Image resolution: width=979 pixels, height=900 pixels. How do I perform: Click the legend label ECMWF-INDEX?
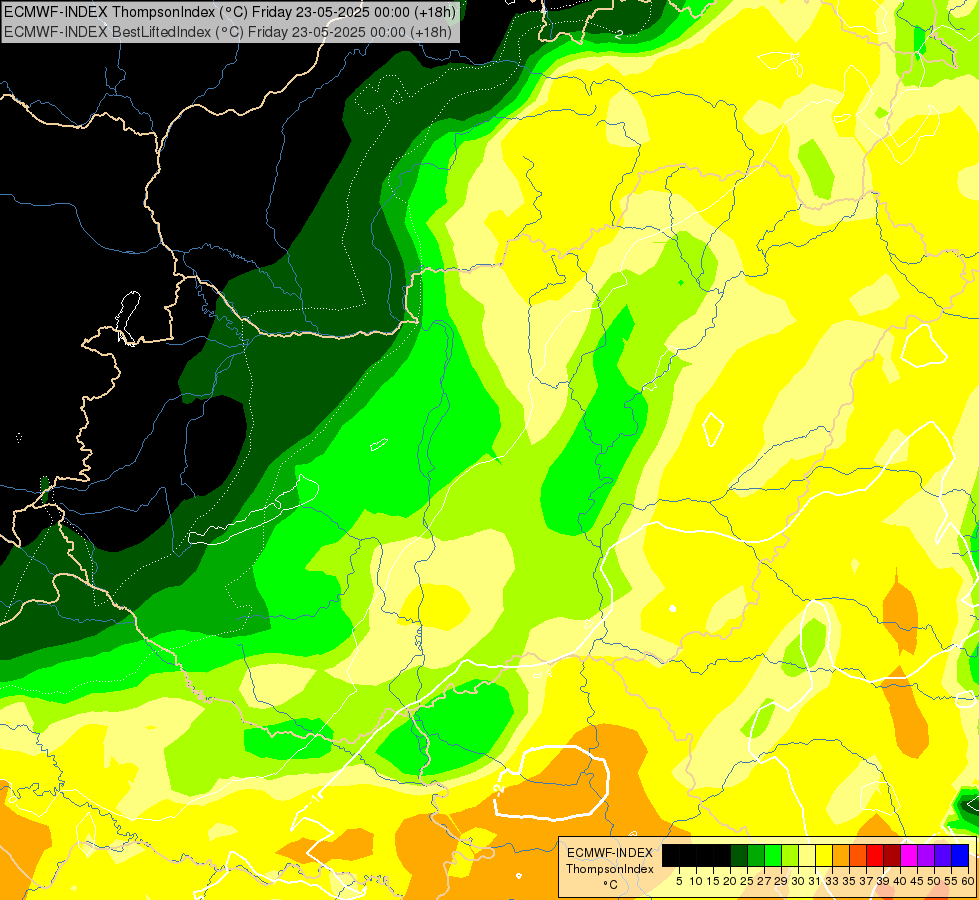click(x=610, y=853)
